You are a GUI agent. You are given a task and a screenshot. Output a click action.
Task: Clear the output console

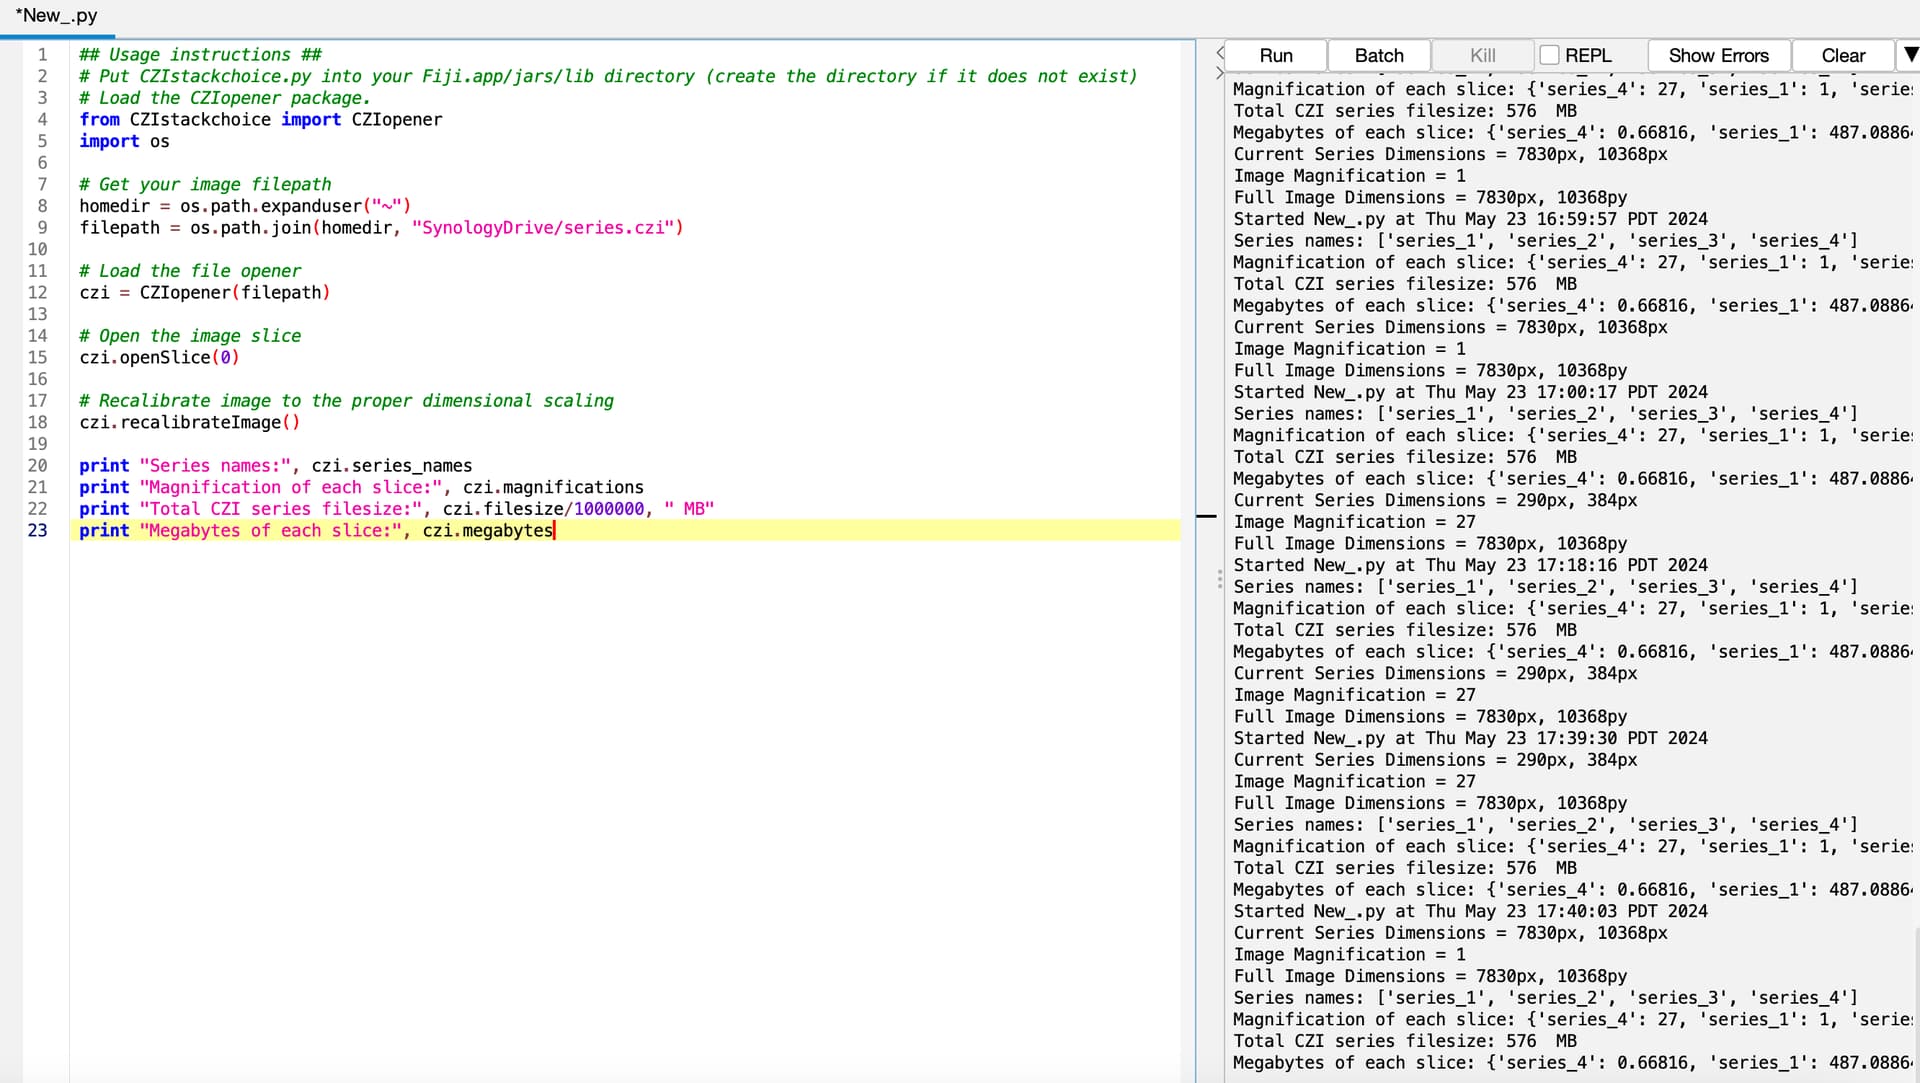coord(1843,56)
